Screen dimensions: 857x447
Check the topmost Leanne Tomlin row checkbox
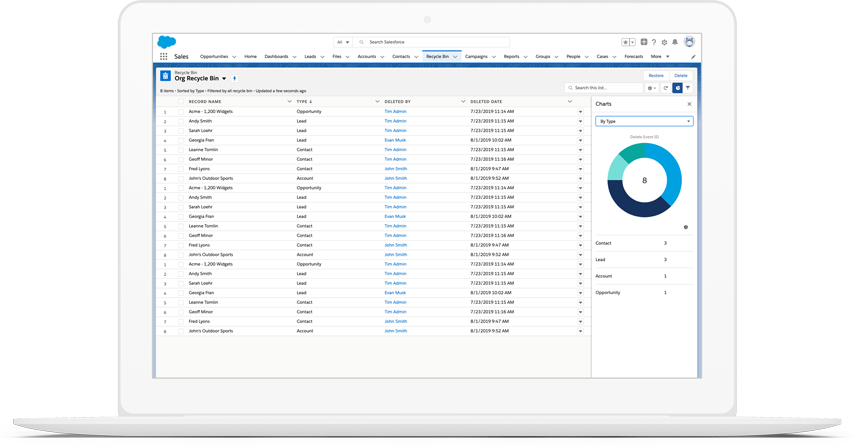181,150
